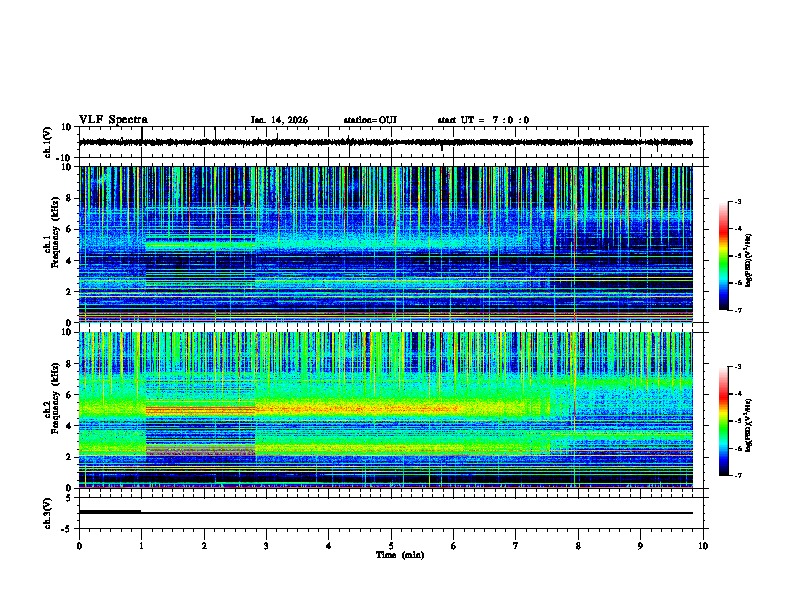Select the "station=OUI" header text

(370, 120)
